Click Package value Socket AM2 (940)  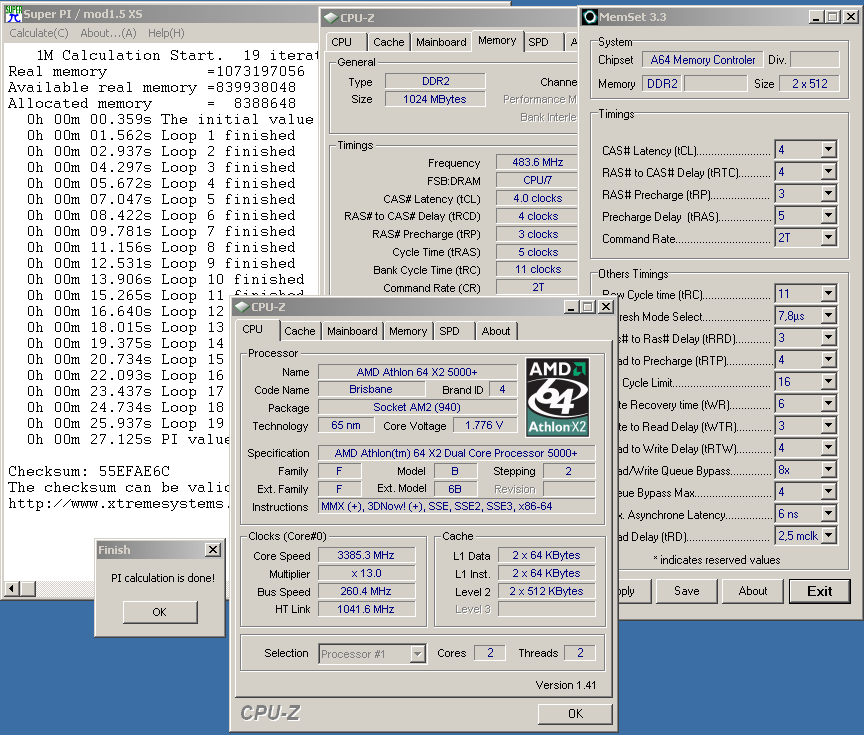tap(417, 407)
